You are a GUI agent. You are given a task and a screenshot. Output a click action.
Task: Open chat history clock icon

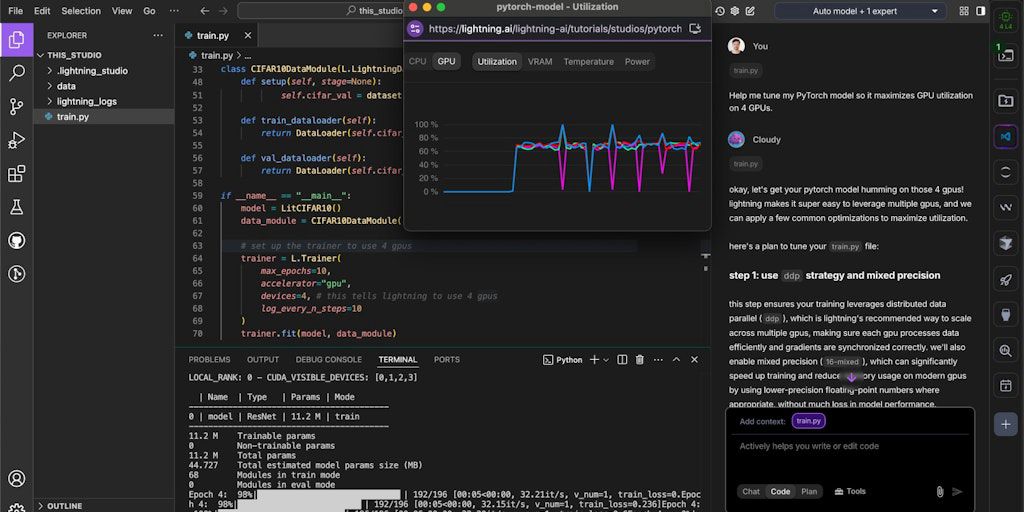[x=720, y=11]
